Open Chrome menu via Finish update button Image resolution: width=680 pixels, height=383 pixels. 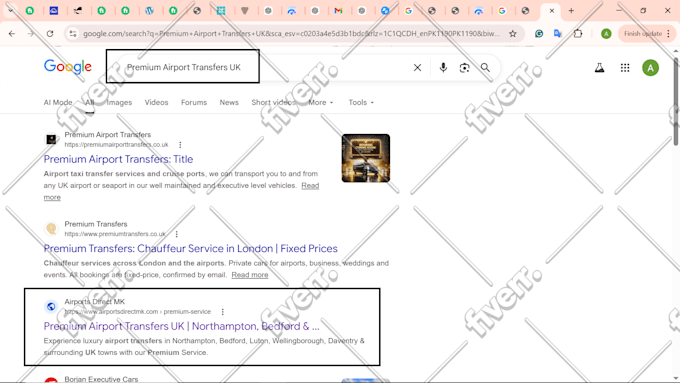click(647, 33)
